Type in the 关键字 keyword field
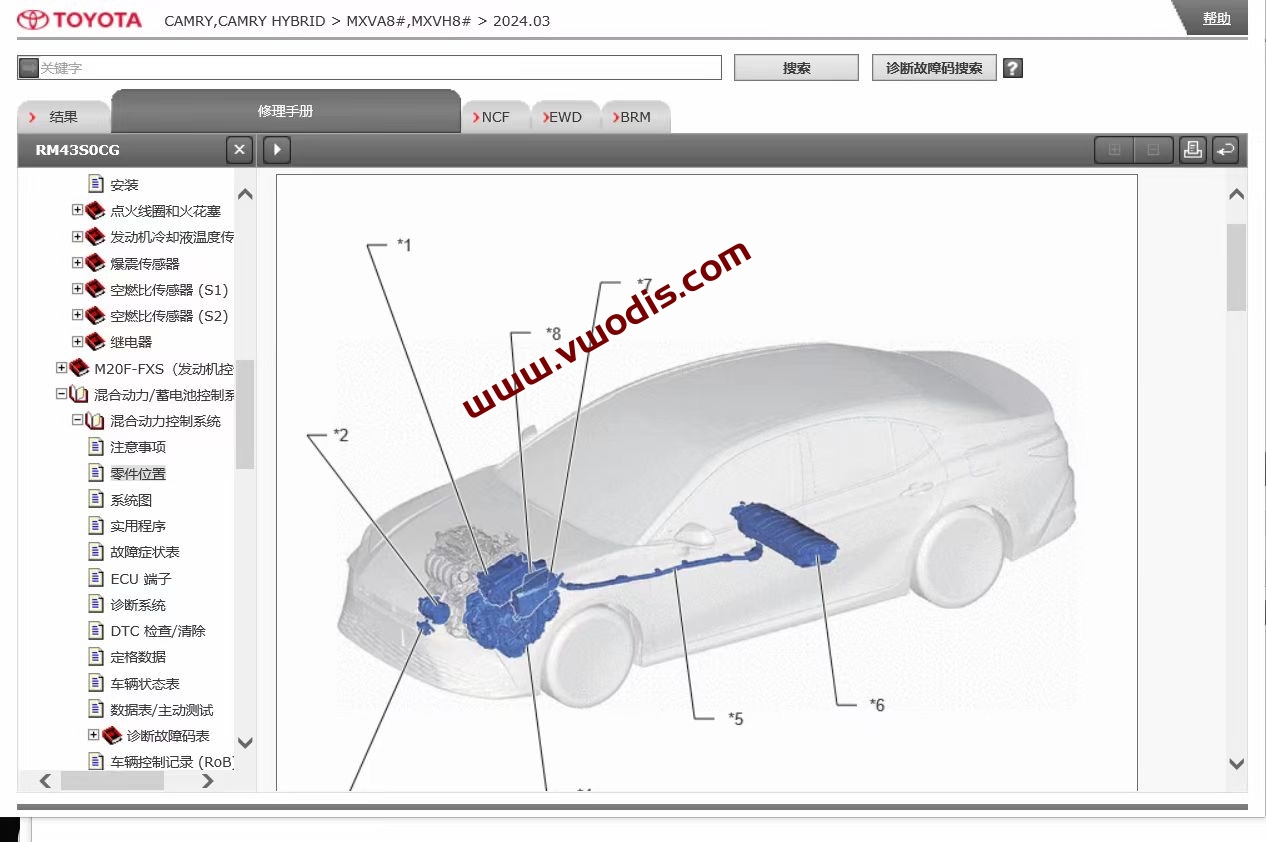This screenshot has width=1266, height=842. [x=370, y=67]
